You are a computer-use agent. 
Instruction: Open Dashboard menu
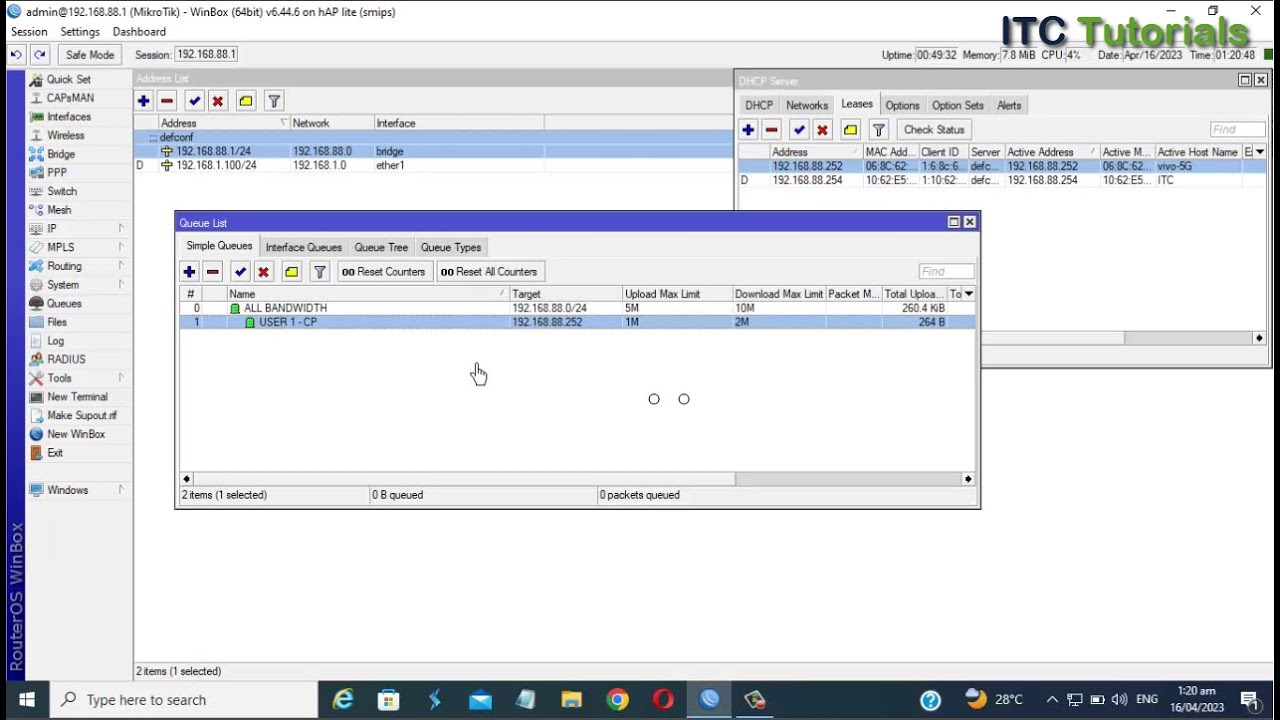(139, 32)
